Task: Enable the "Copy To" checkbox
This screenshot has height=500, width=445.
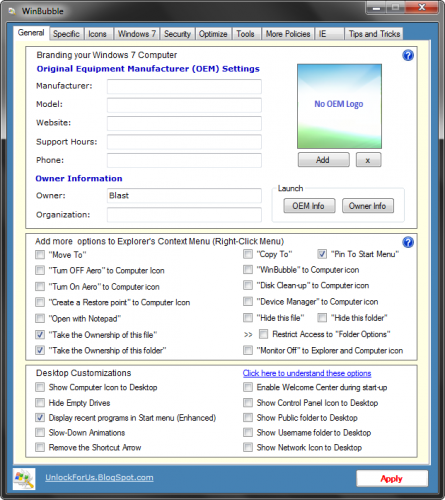Action: point(248,254)
